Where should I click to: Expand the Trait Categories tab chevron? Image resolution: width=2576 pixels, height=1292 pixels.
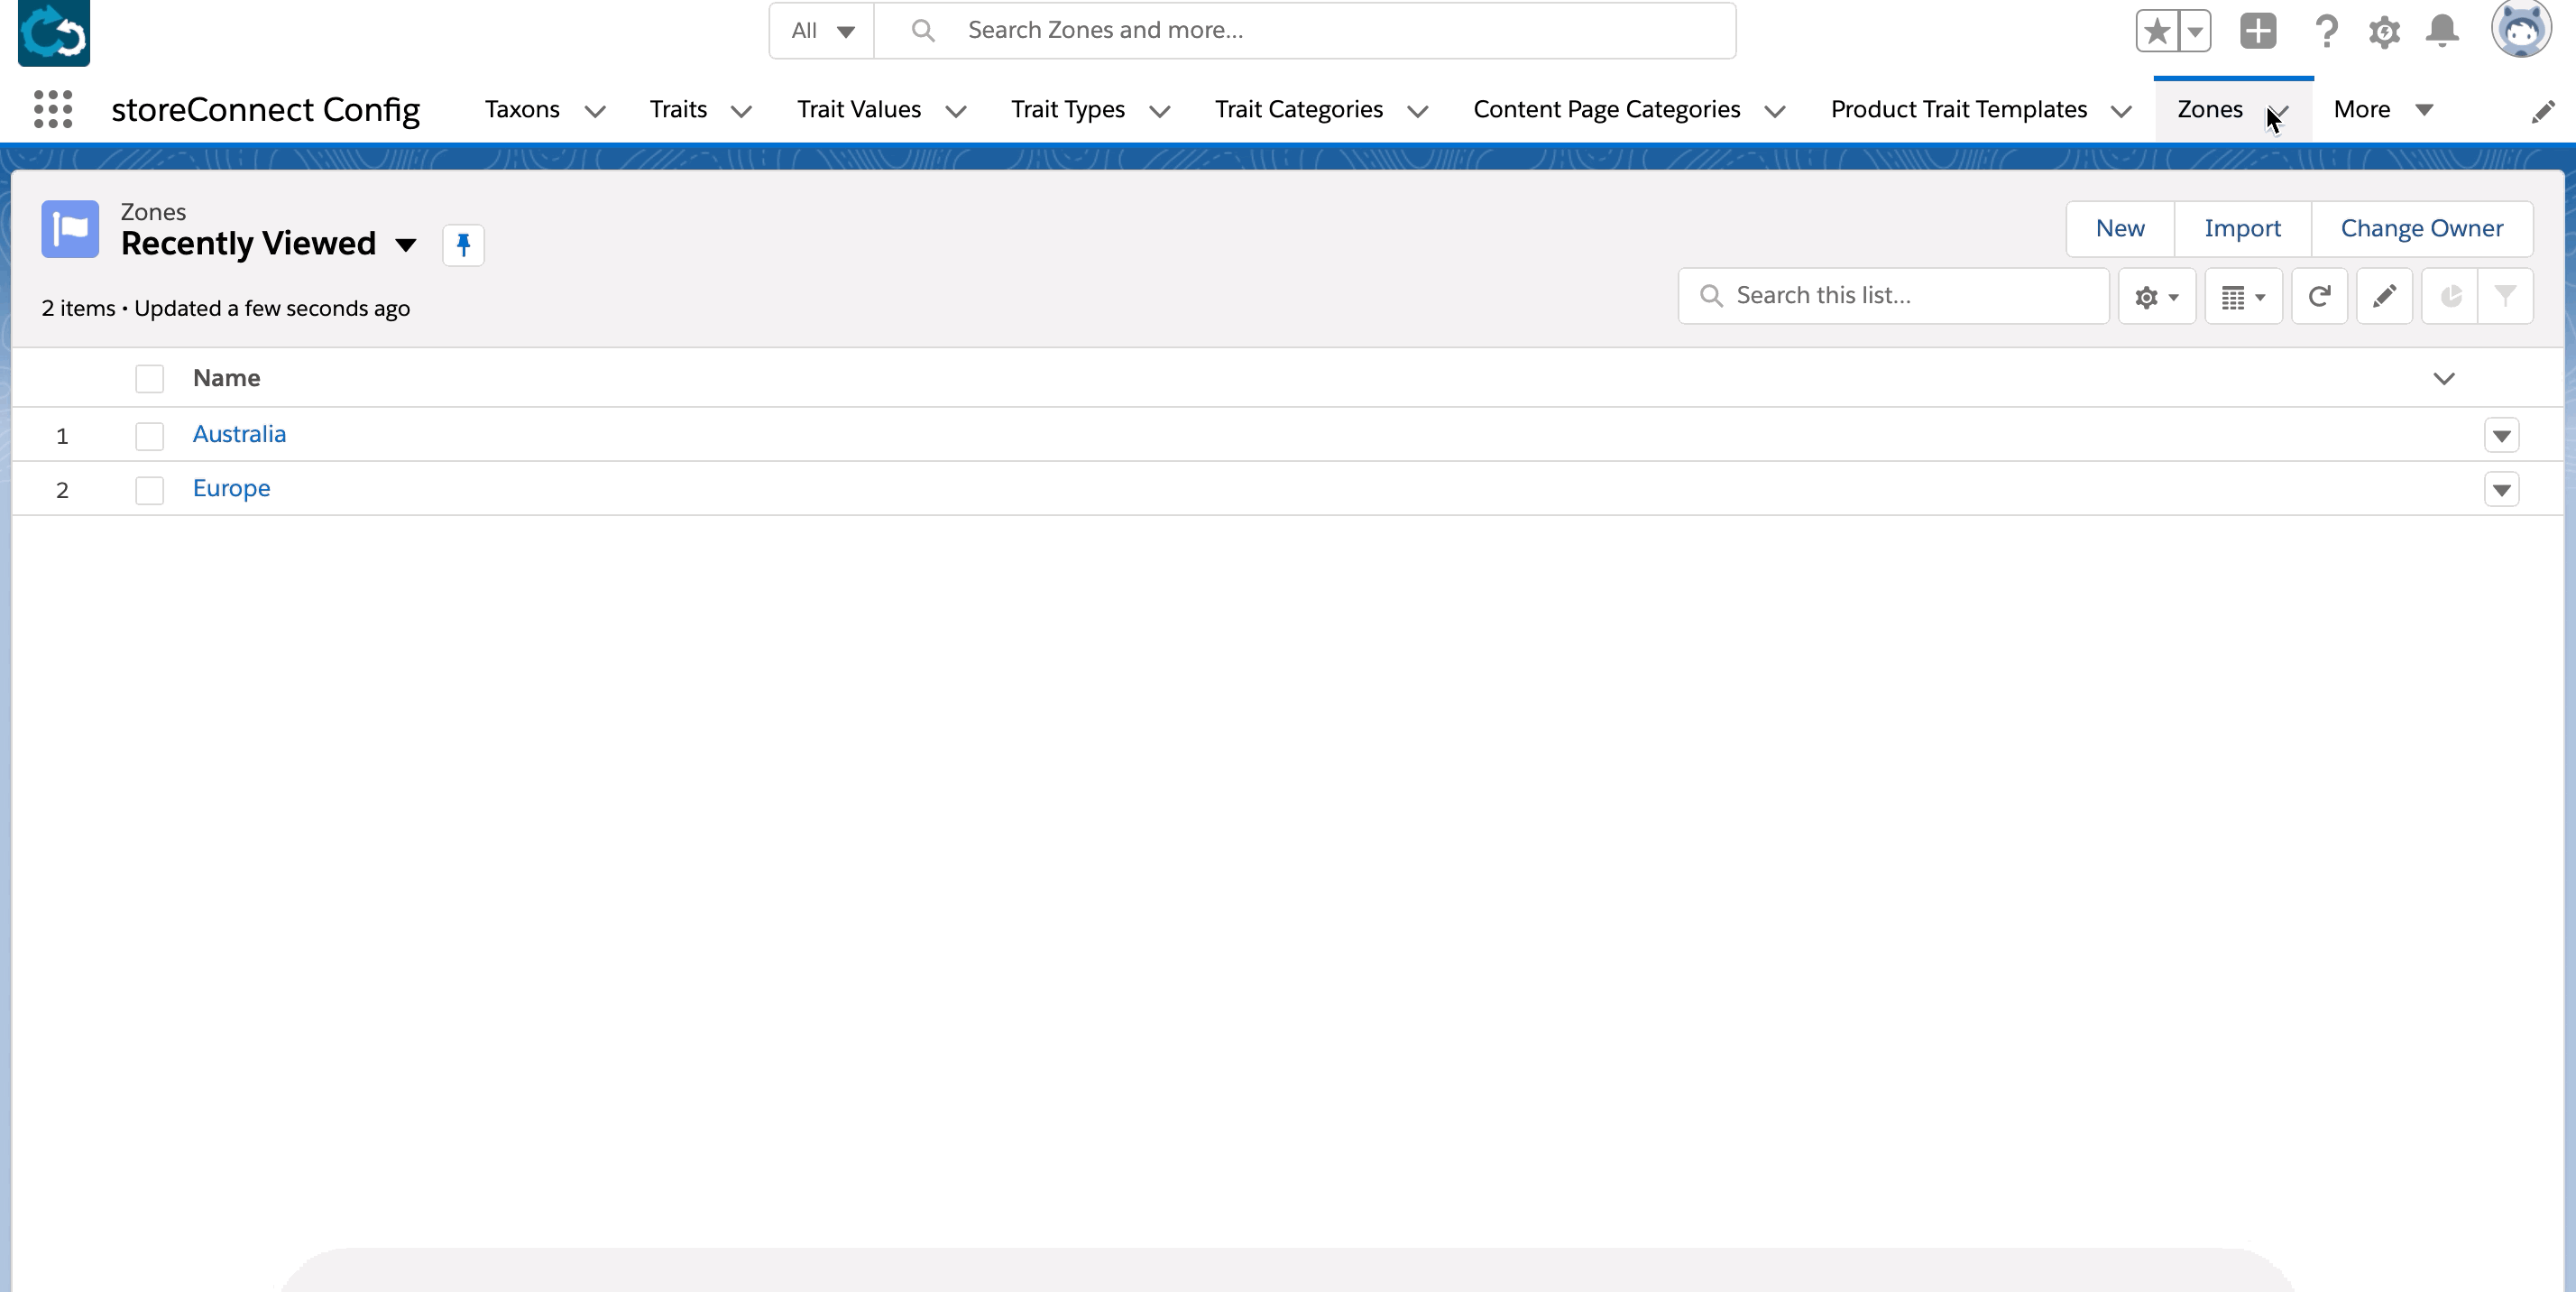coord(1418,111)
